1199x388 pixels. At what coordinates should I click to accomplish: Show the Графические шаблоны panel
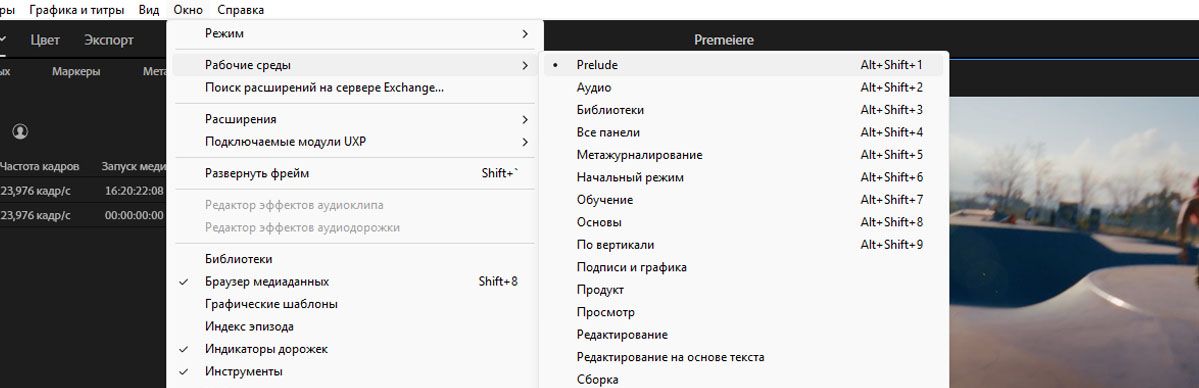[x=355, y=304]
